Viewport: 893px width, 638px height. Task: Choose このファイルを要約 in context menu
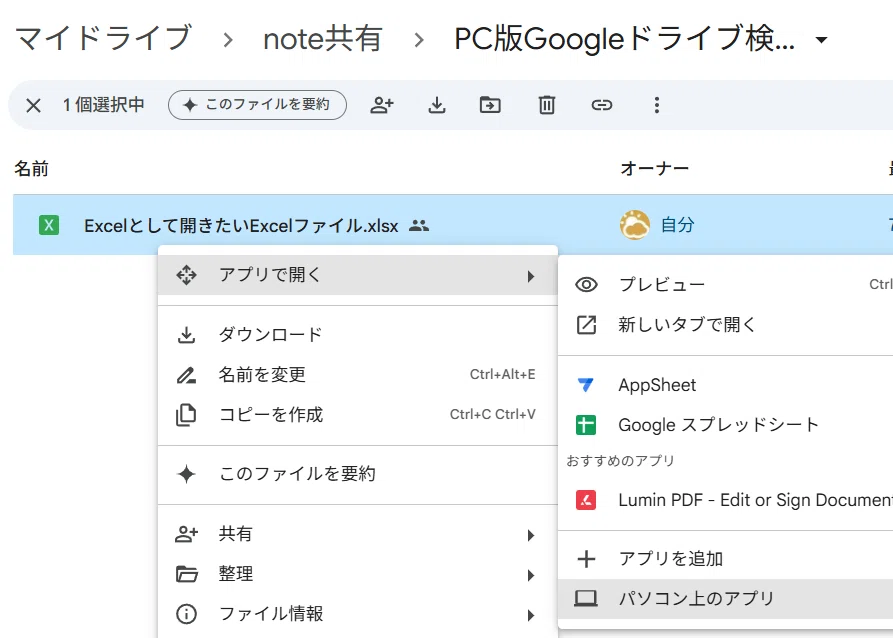(x=358, y=474)
